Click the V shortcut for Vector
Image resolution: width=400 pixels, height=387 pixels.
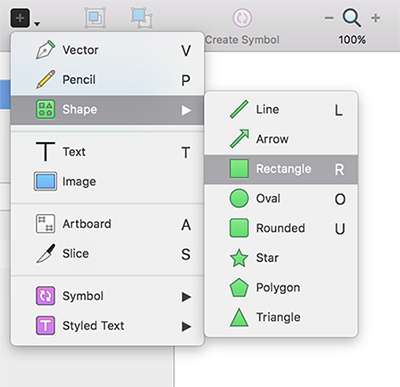pyautogui.click(x=186, y=51)
